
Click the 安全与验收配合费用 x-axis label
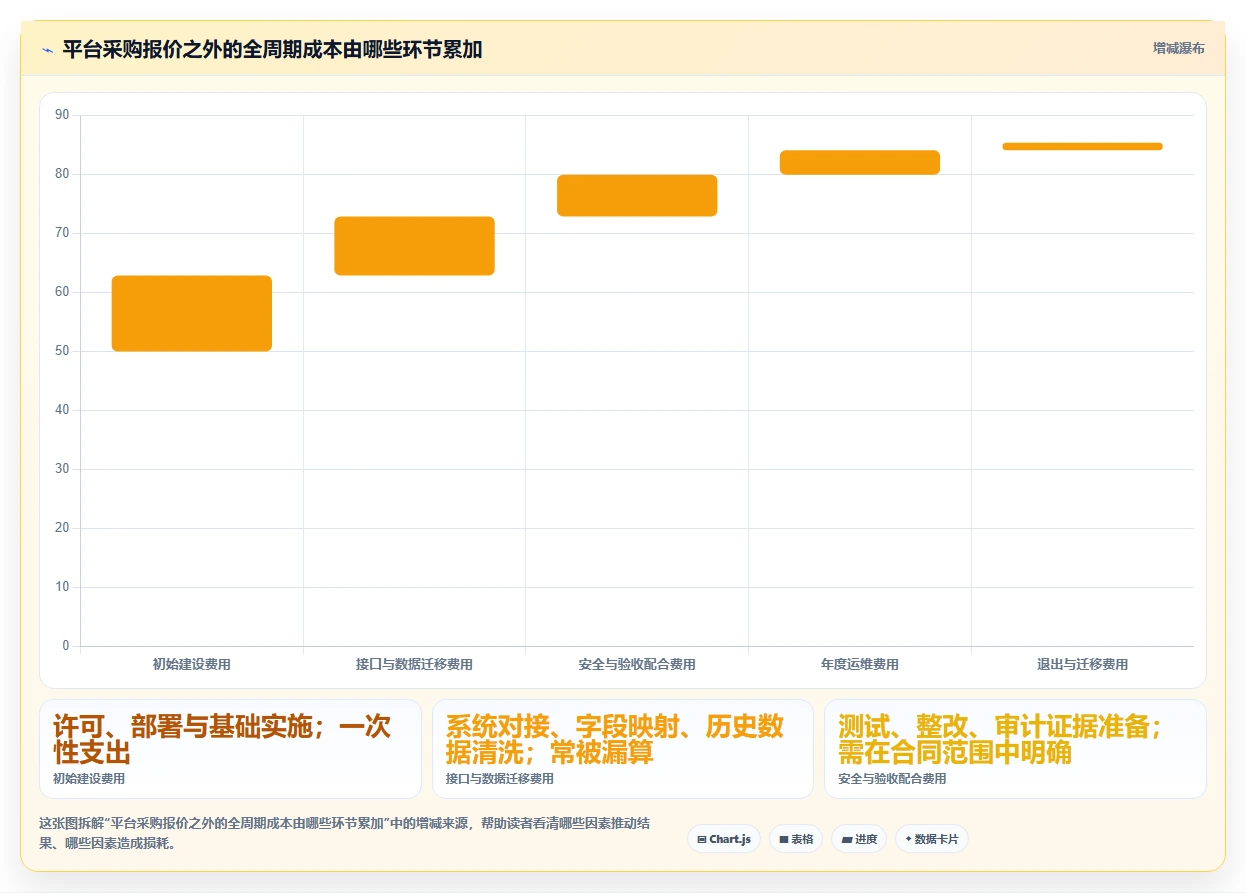637,664
